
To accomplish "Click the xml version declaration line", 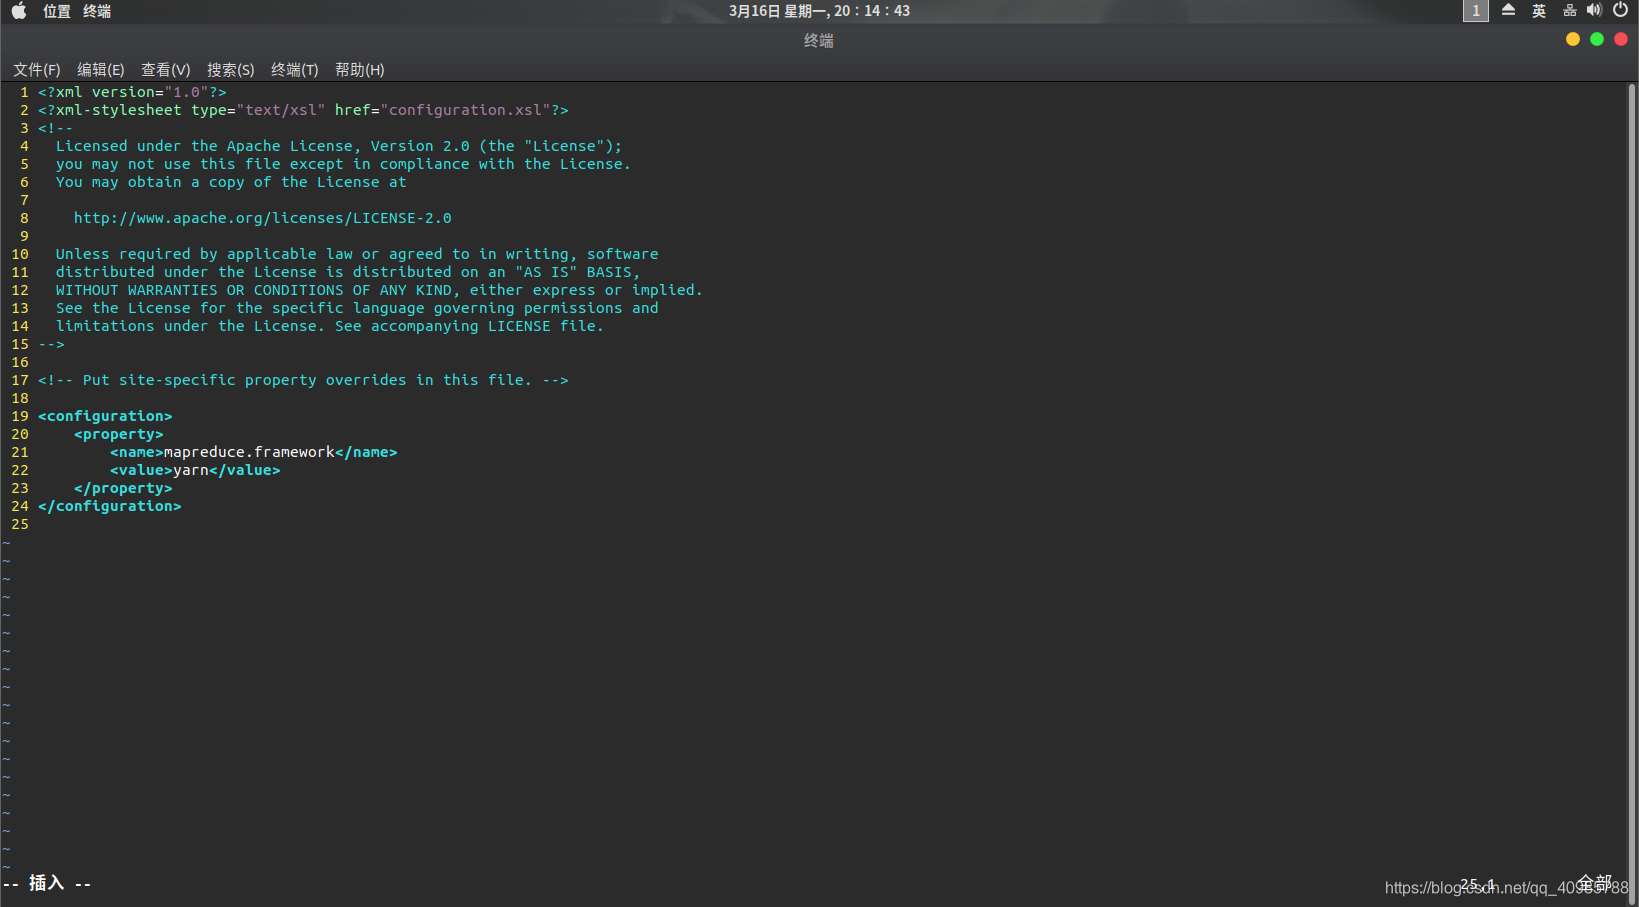I will (132, 92).
